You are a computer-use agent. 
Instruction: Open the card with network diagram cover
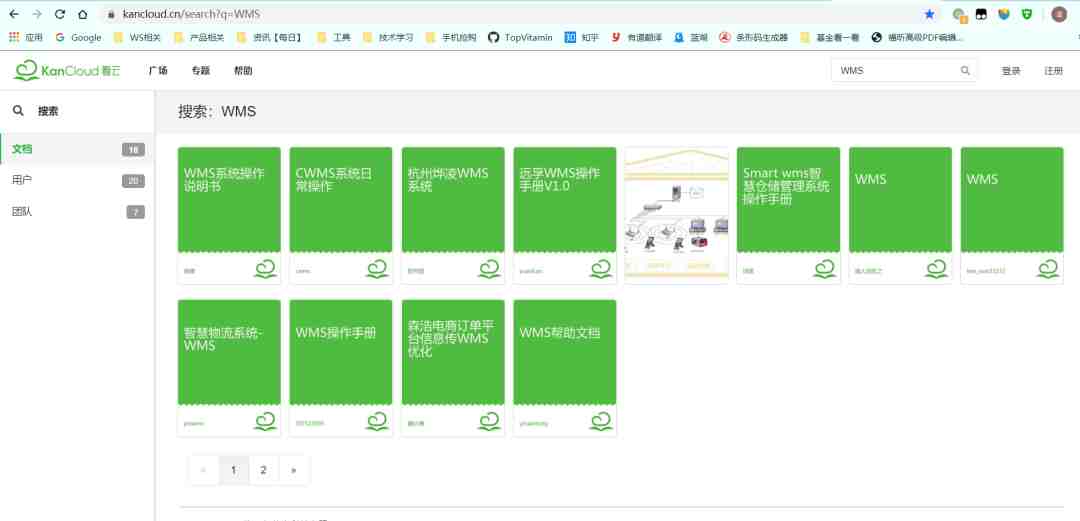pos(676,215)
